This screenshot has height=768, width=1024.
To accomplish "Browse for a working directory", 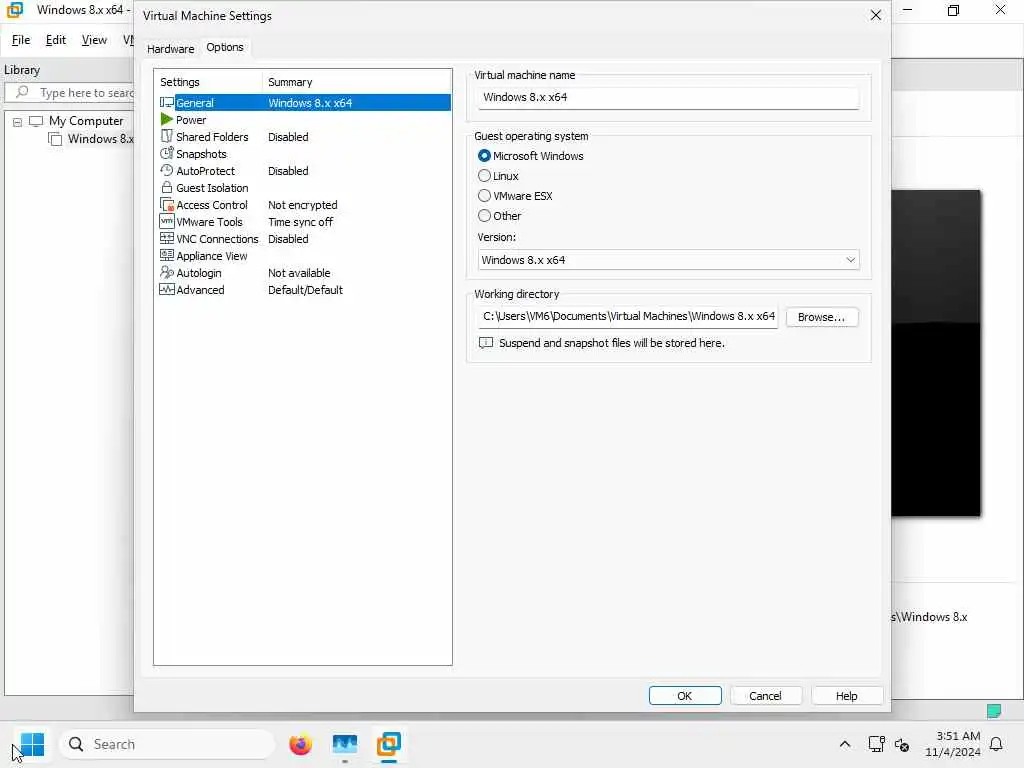I will (x=822, y=317).
